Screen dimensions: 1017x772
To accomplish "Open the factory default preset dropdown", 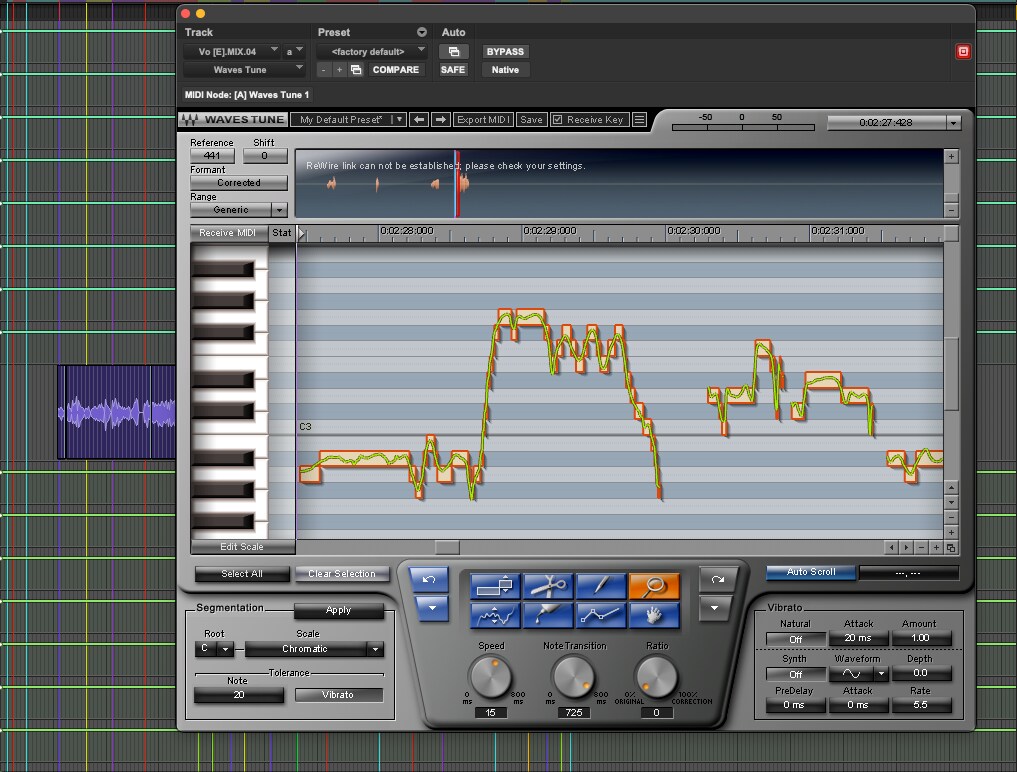I will tap(372, 51).
